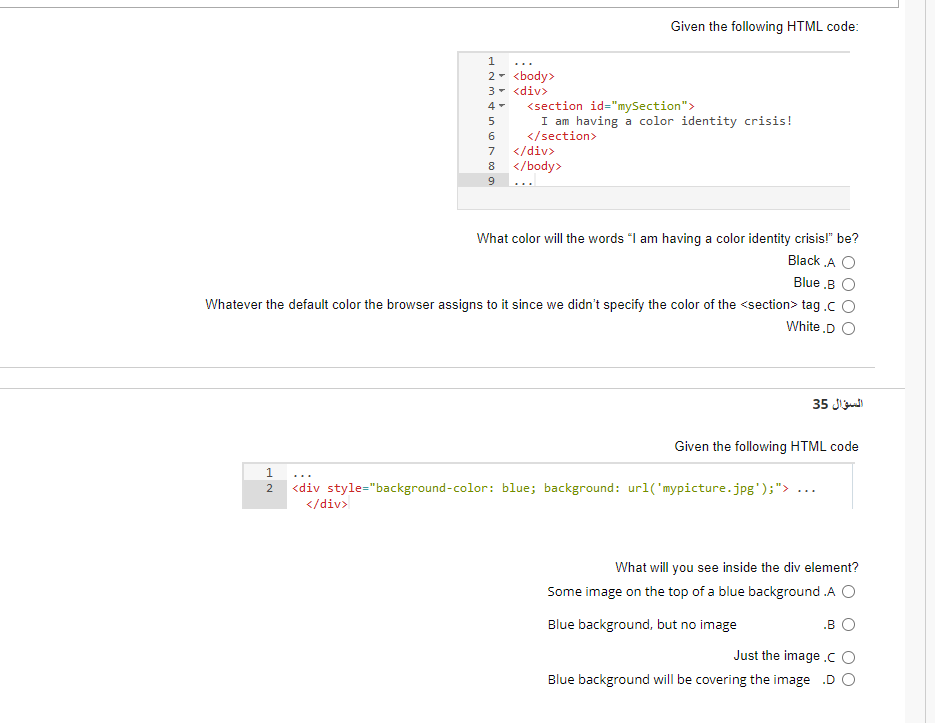Screen dimensions: 935x723
Task: Click the 'Given the following HTML code:' heading of first question
Action: coord(764,27)
